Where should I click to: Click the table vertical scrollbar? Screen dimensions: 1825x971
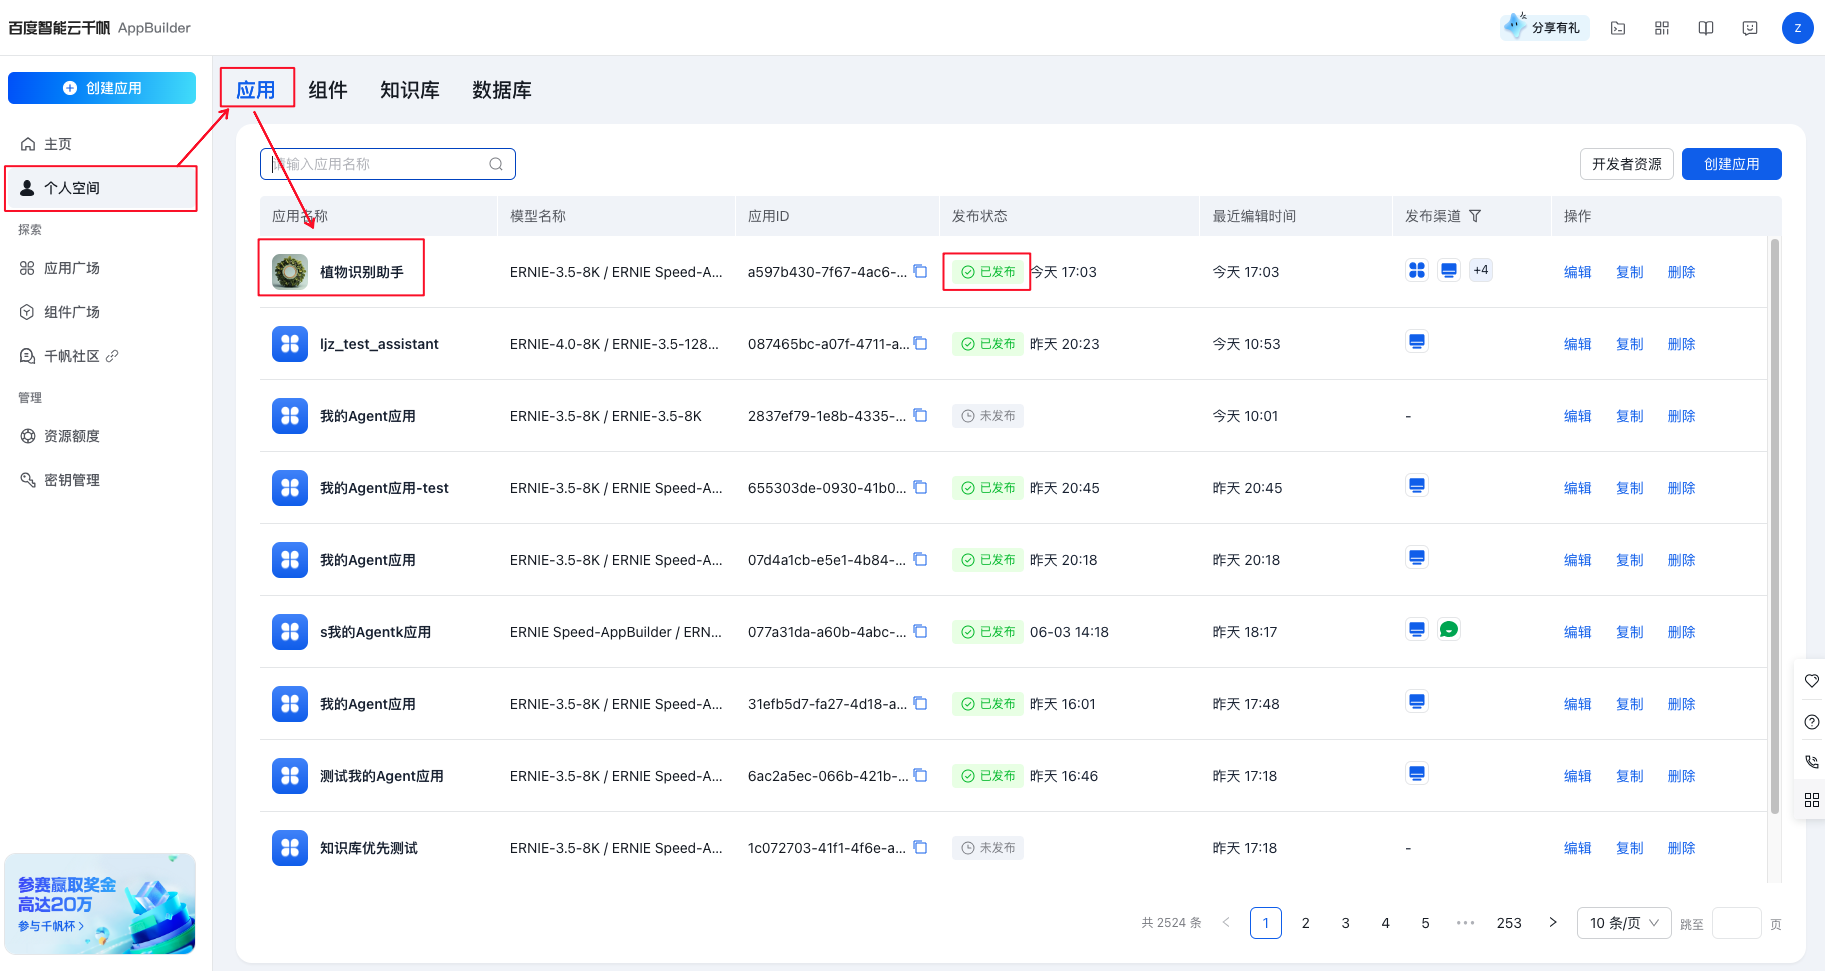click(x=1775, y=526)
